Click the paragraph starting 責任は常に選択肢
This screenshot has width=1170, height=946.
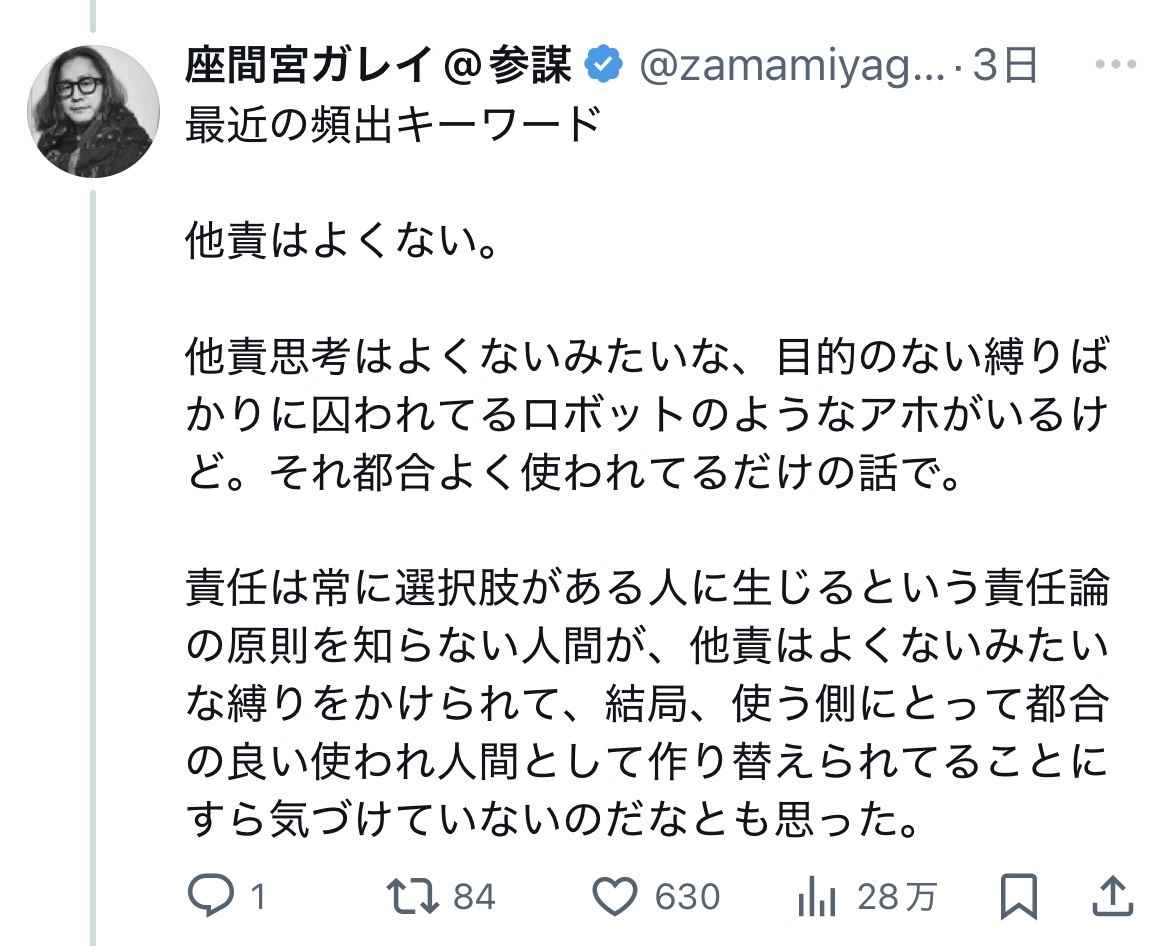click(x=646, y=705)
